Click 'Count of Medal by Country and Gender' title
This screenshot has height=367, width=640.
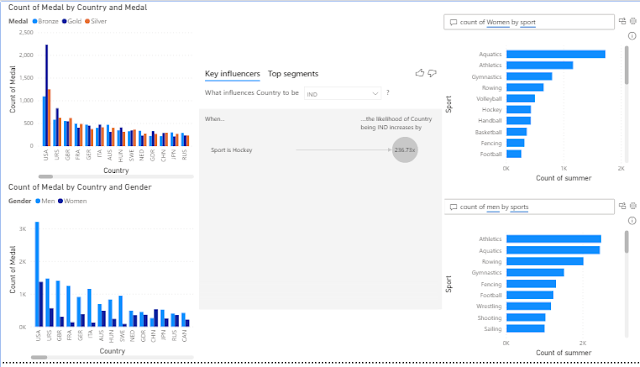tap(80, 187)
